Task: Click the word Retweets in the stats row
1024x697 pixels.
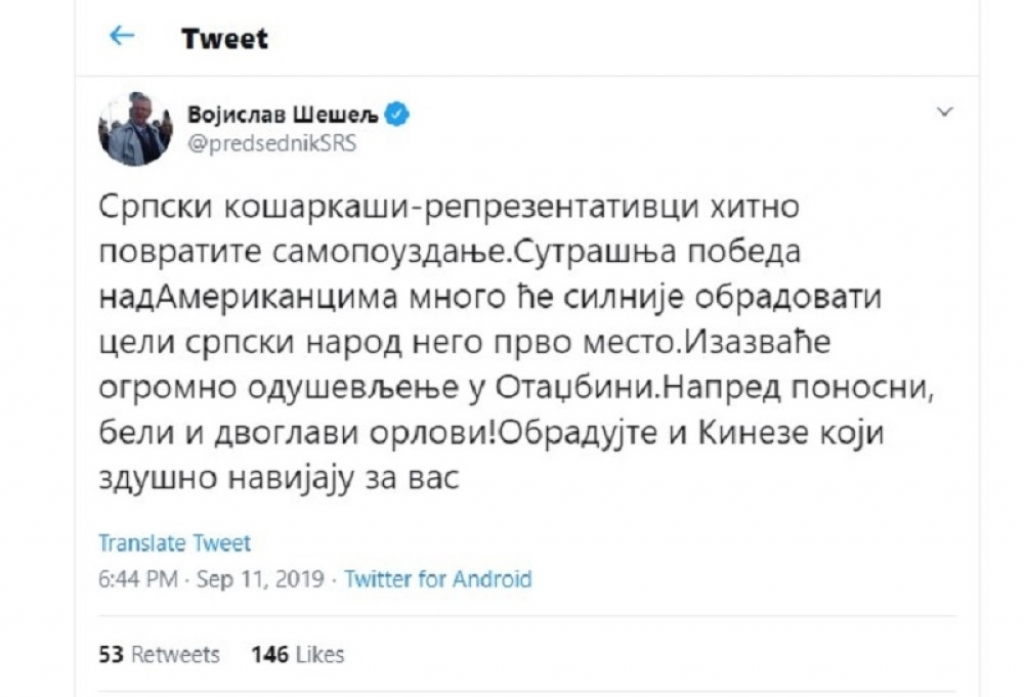Action: tap(175, 655)
